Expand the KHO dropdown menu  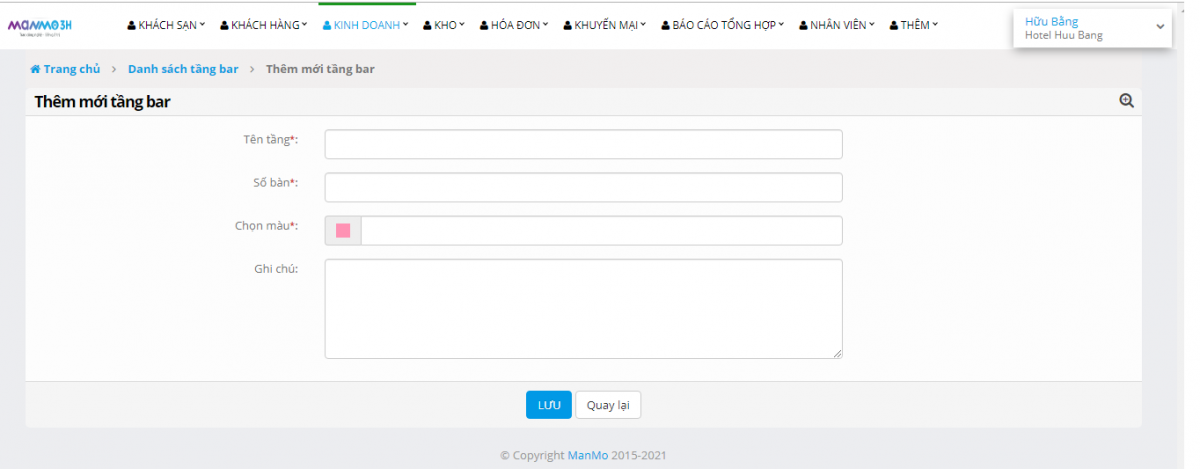pos(444,25)
